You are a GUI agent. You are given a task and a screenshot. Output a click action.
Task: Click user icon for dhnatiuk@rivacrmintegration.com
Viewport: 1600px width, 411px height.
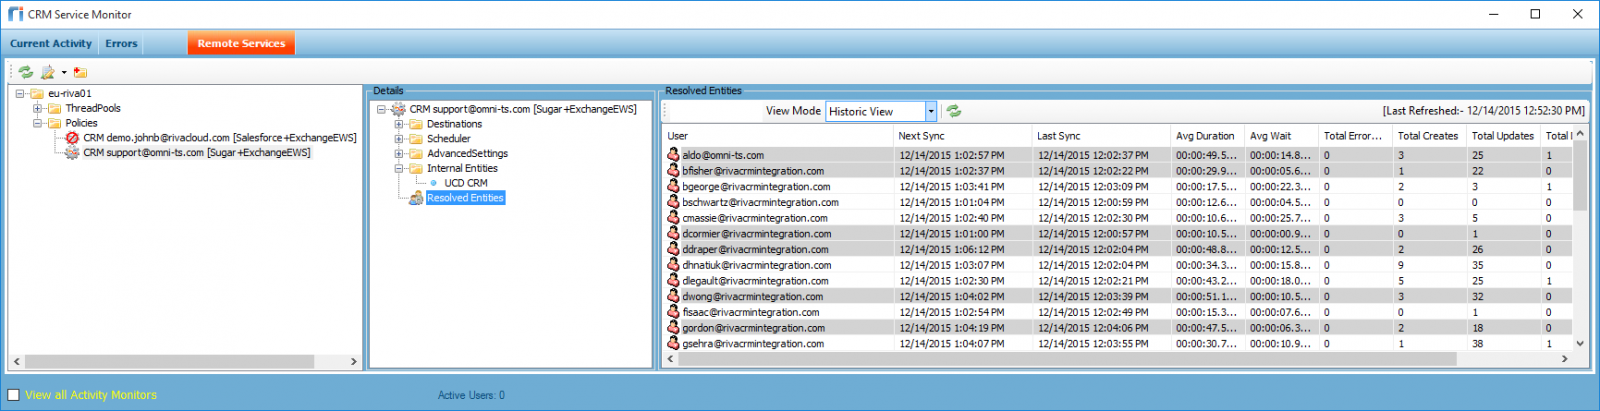(x=674, y=265)
